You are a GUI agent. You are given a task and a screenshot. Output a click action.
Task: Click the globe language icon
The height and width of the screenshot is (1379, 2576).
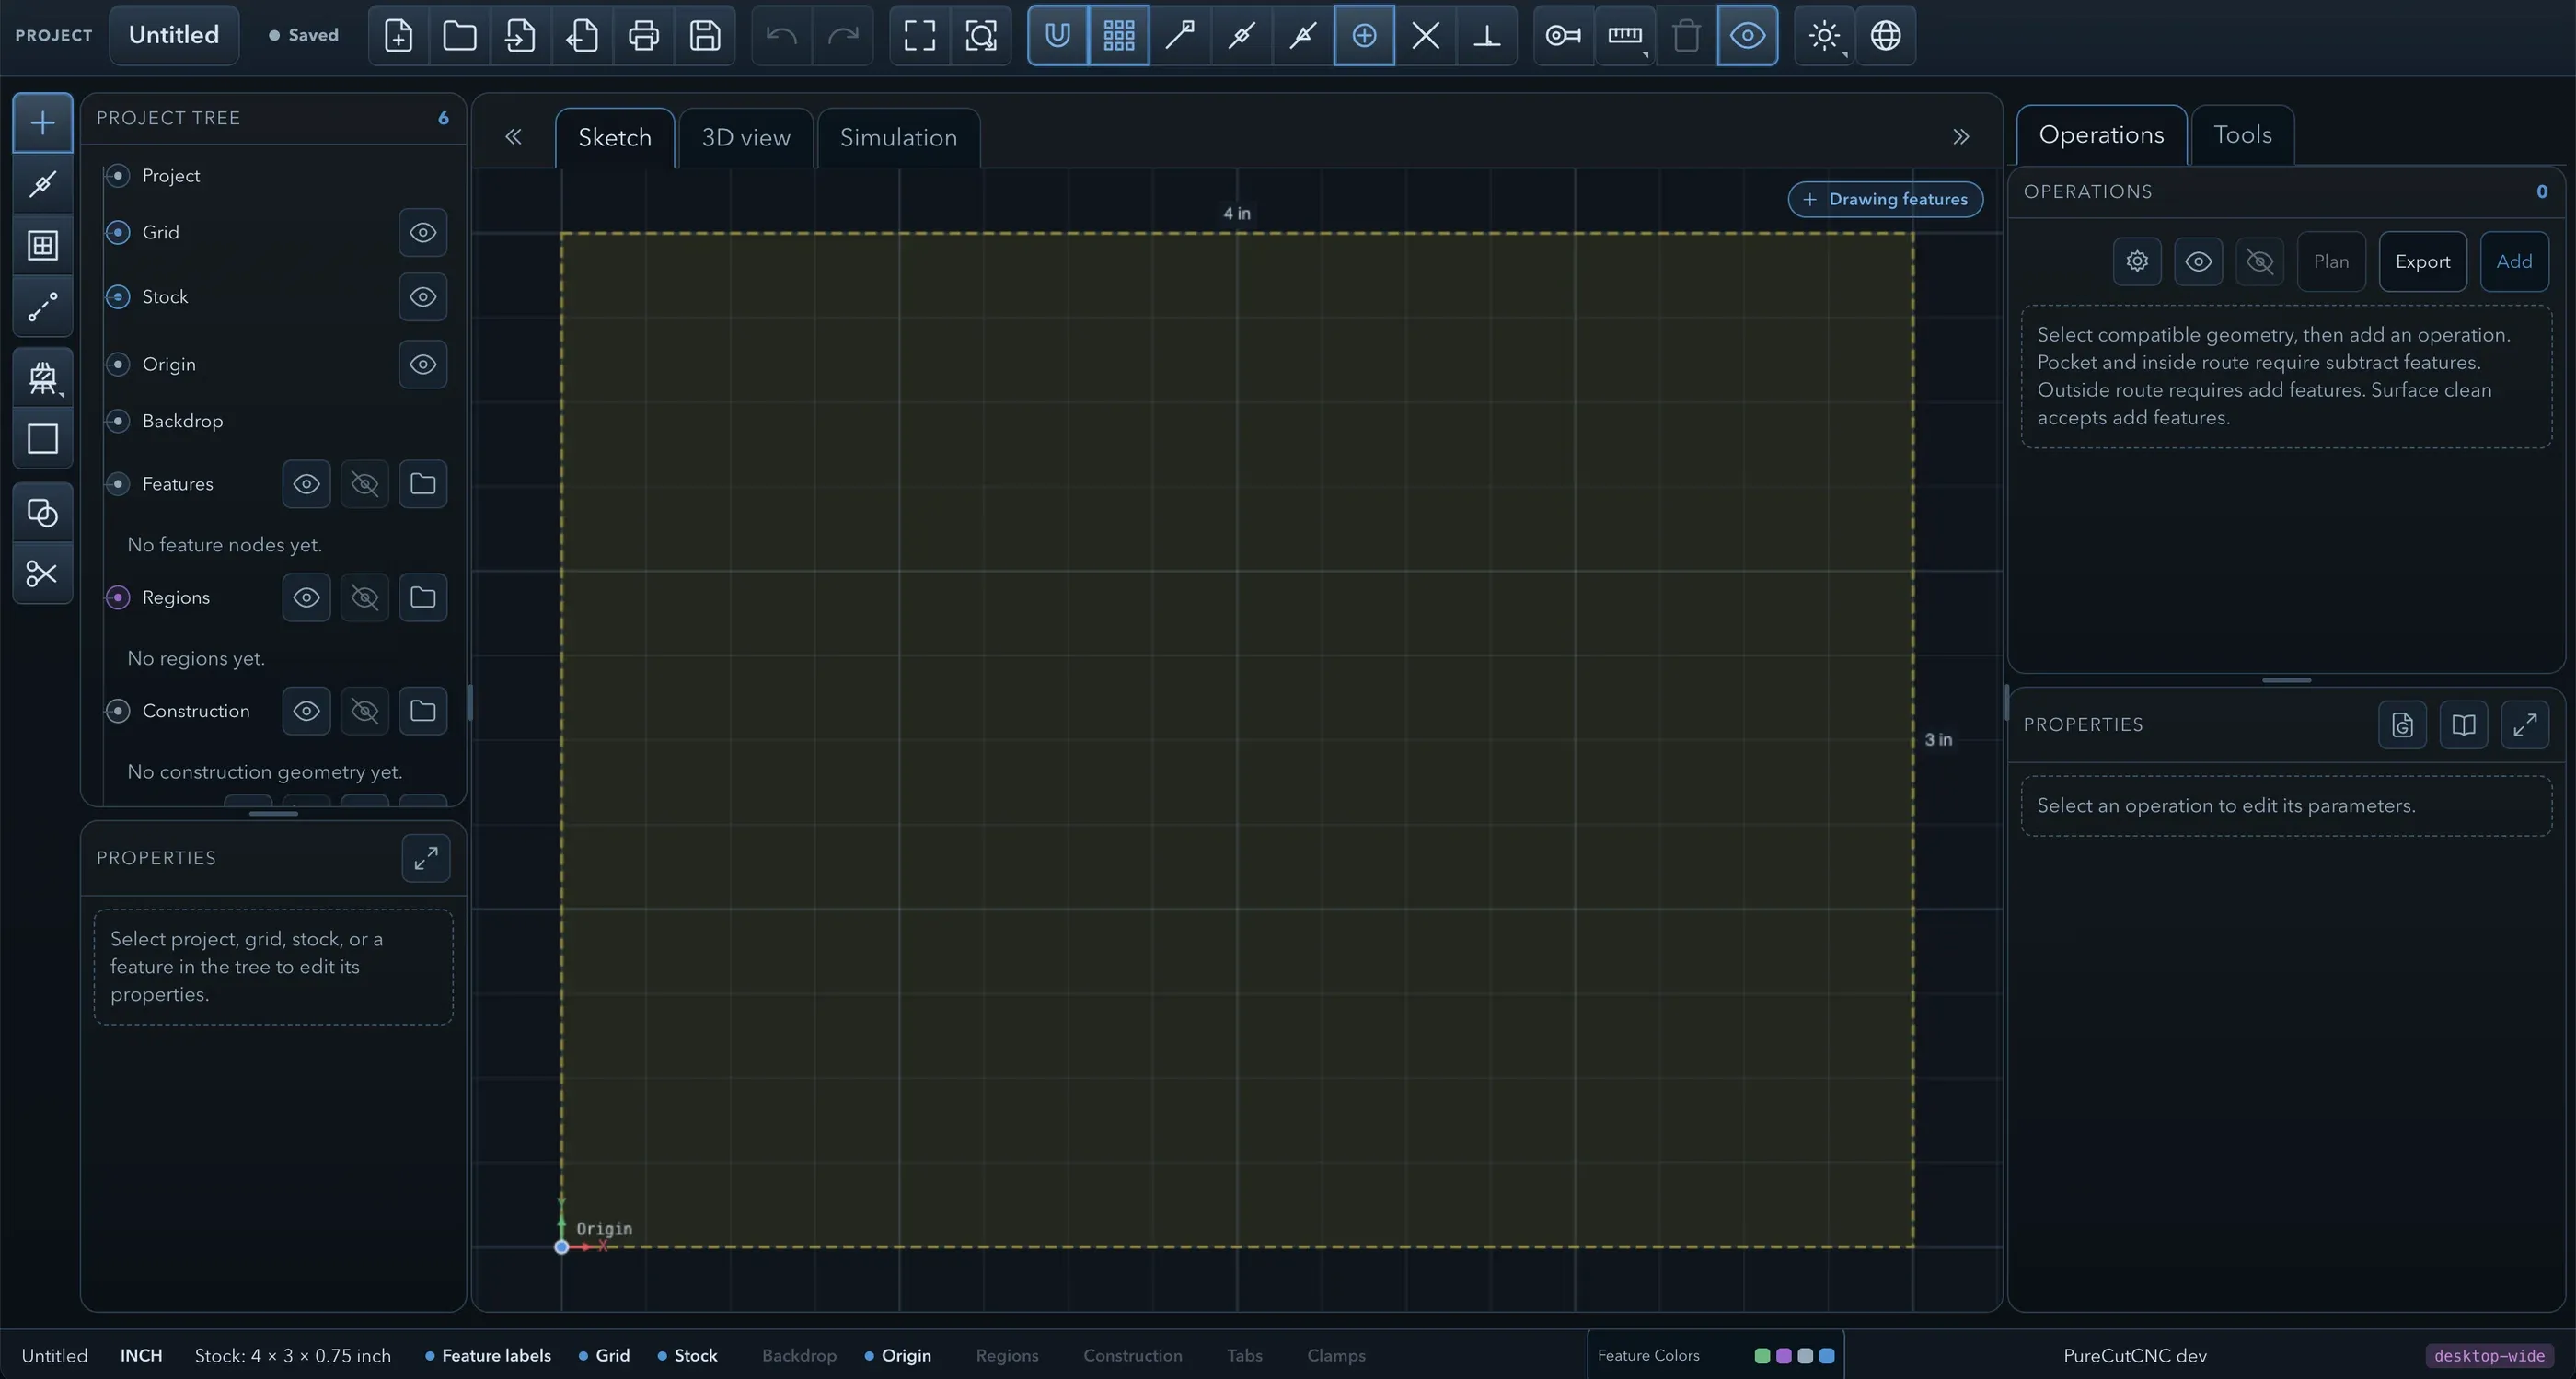click(x=1885, y=35)
